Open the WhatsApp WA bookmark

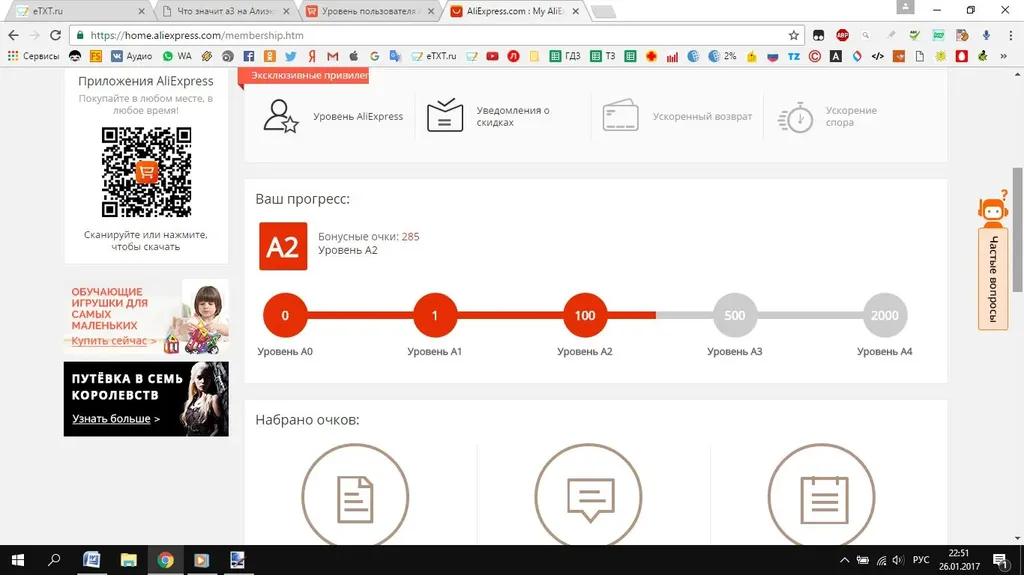click(x=177, y=56)
